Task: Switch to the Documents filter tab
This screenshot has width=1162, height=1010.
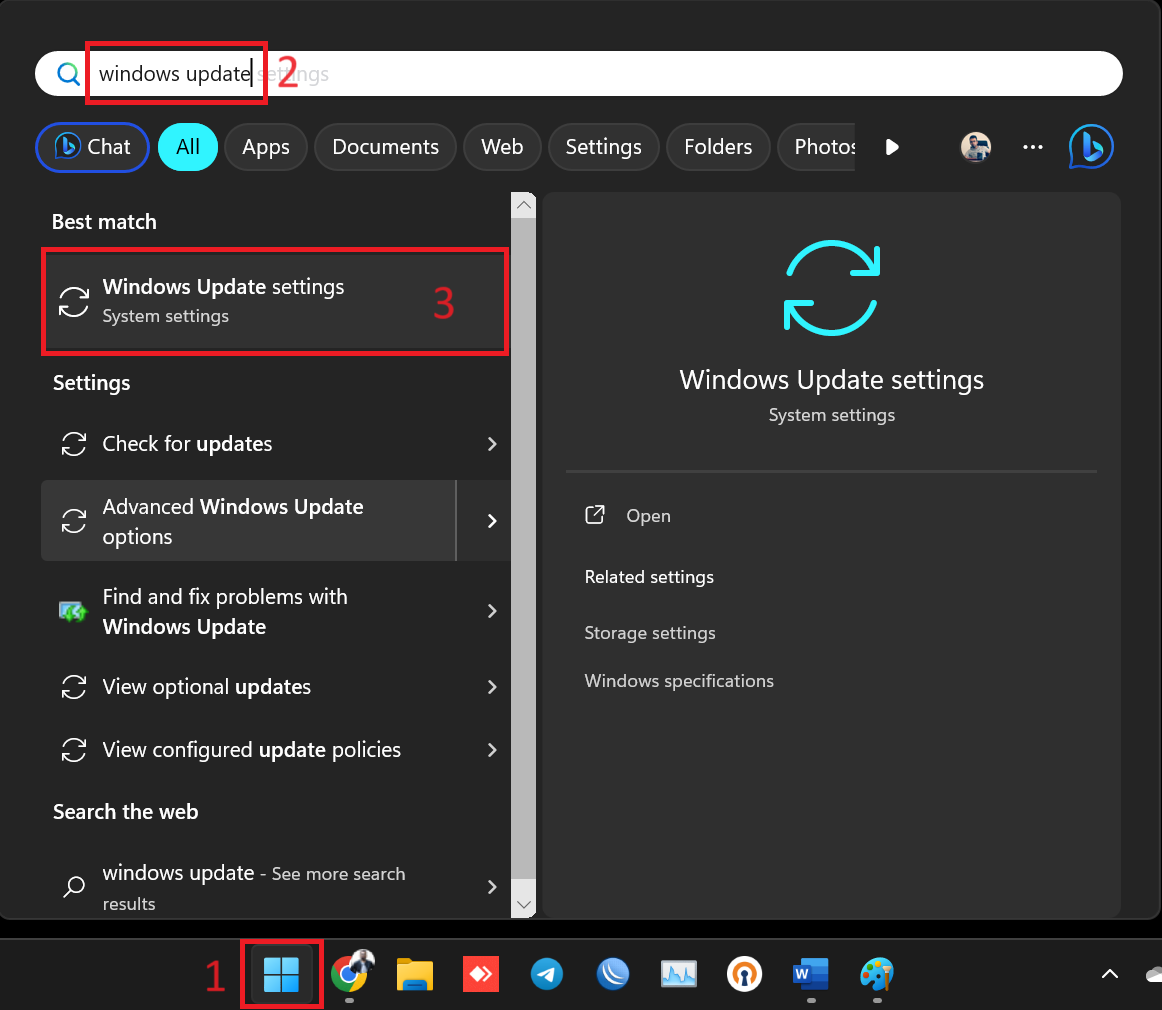Action: [385, 147]
